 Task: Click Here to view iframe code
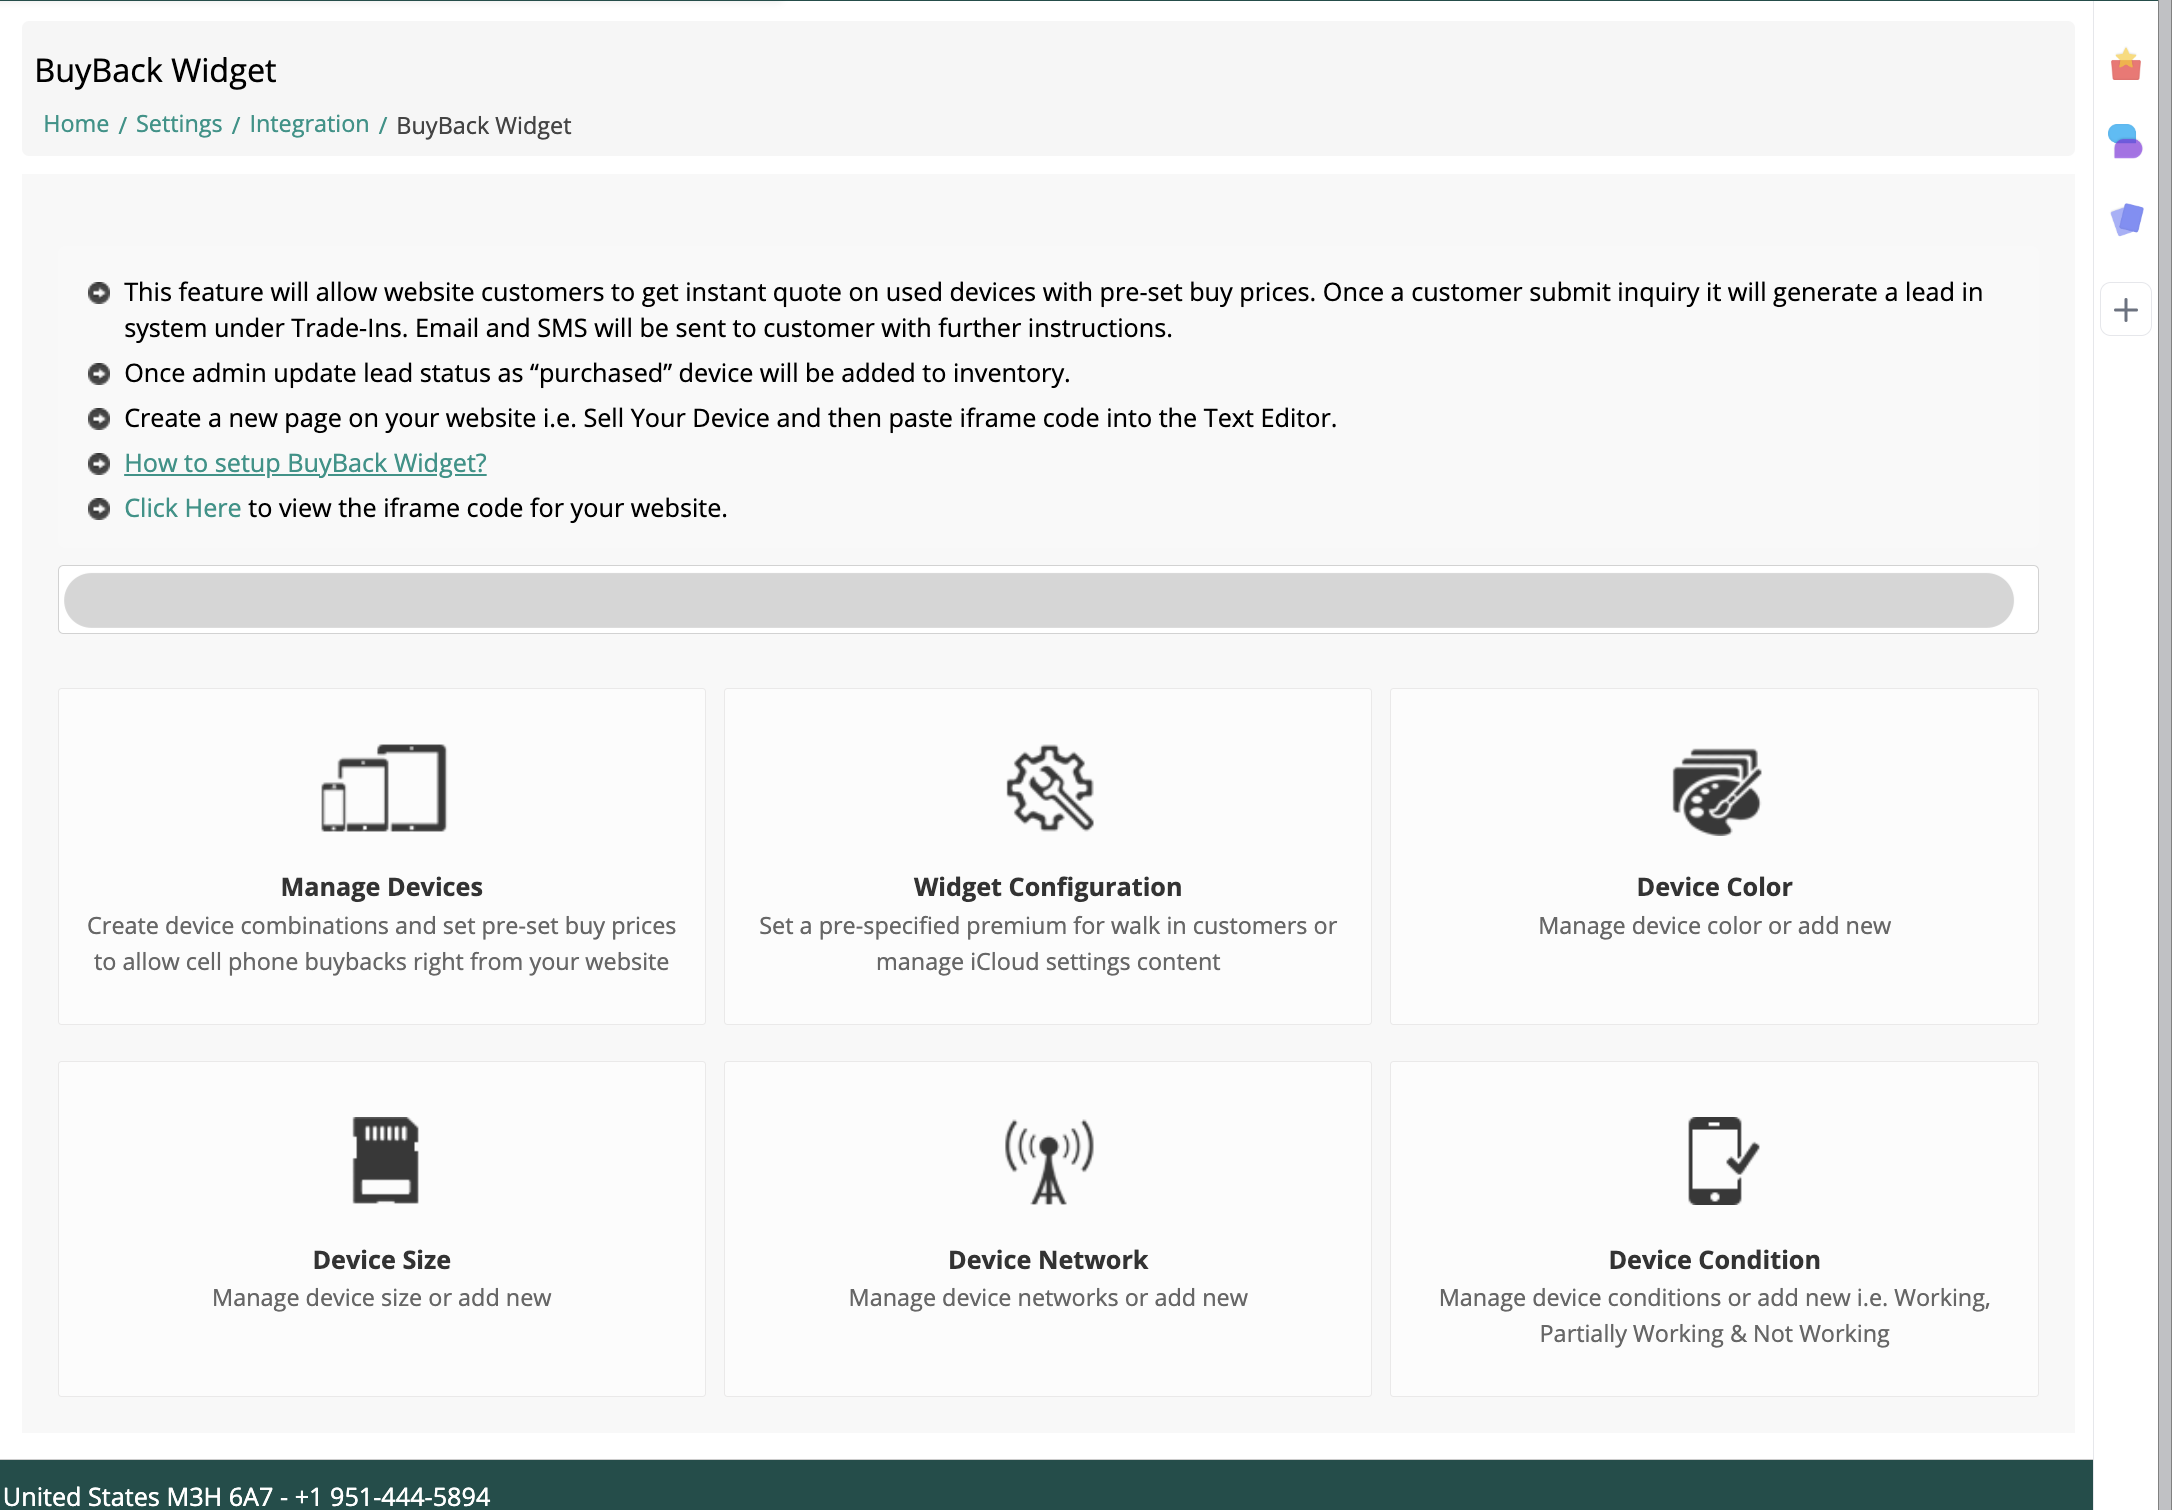pyautogui.click(x=182, y=508)
